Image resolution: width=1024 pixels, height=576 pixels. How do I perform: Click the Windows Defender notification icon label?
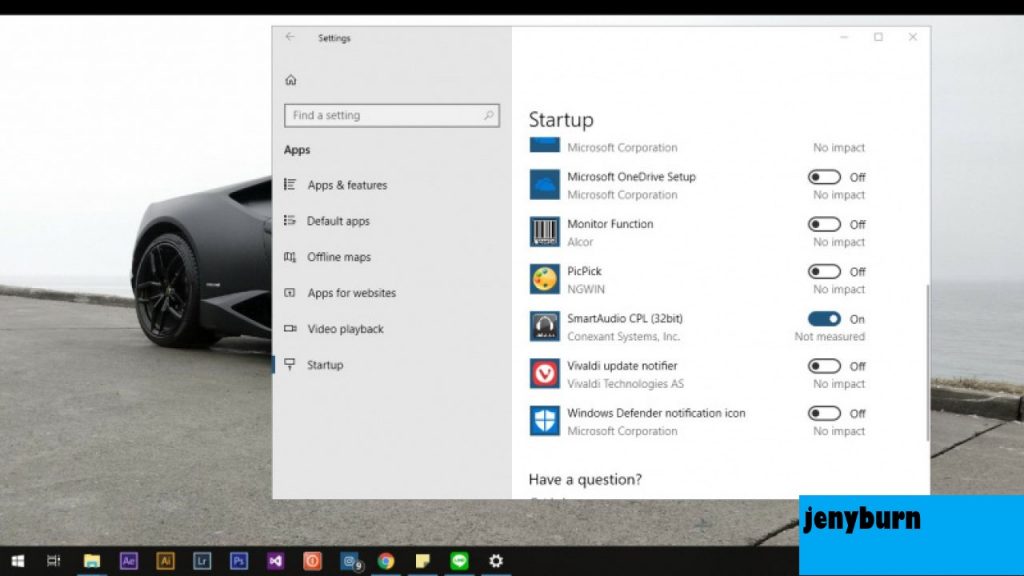point(656,413)
